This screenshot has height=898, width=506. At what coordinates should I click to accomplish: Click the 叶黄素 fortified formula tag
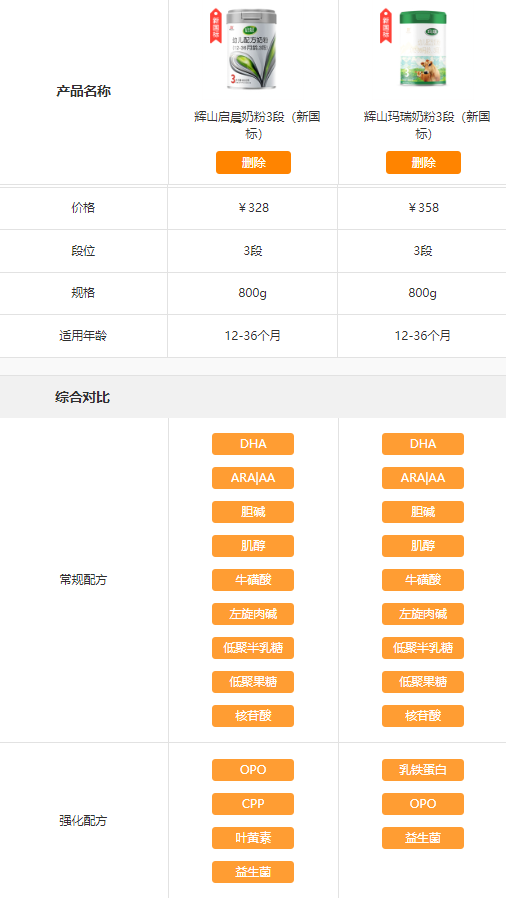pos(253,838)
